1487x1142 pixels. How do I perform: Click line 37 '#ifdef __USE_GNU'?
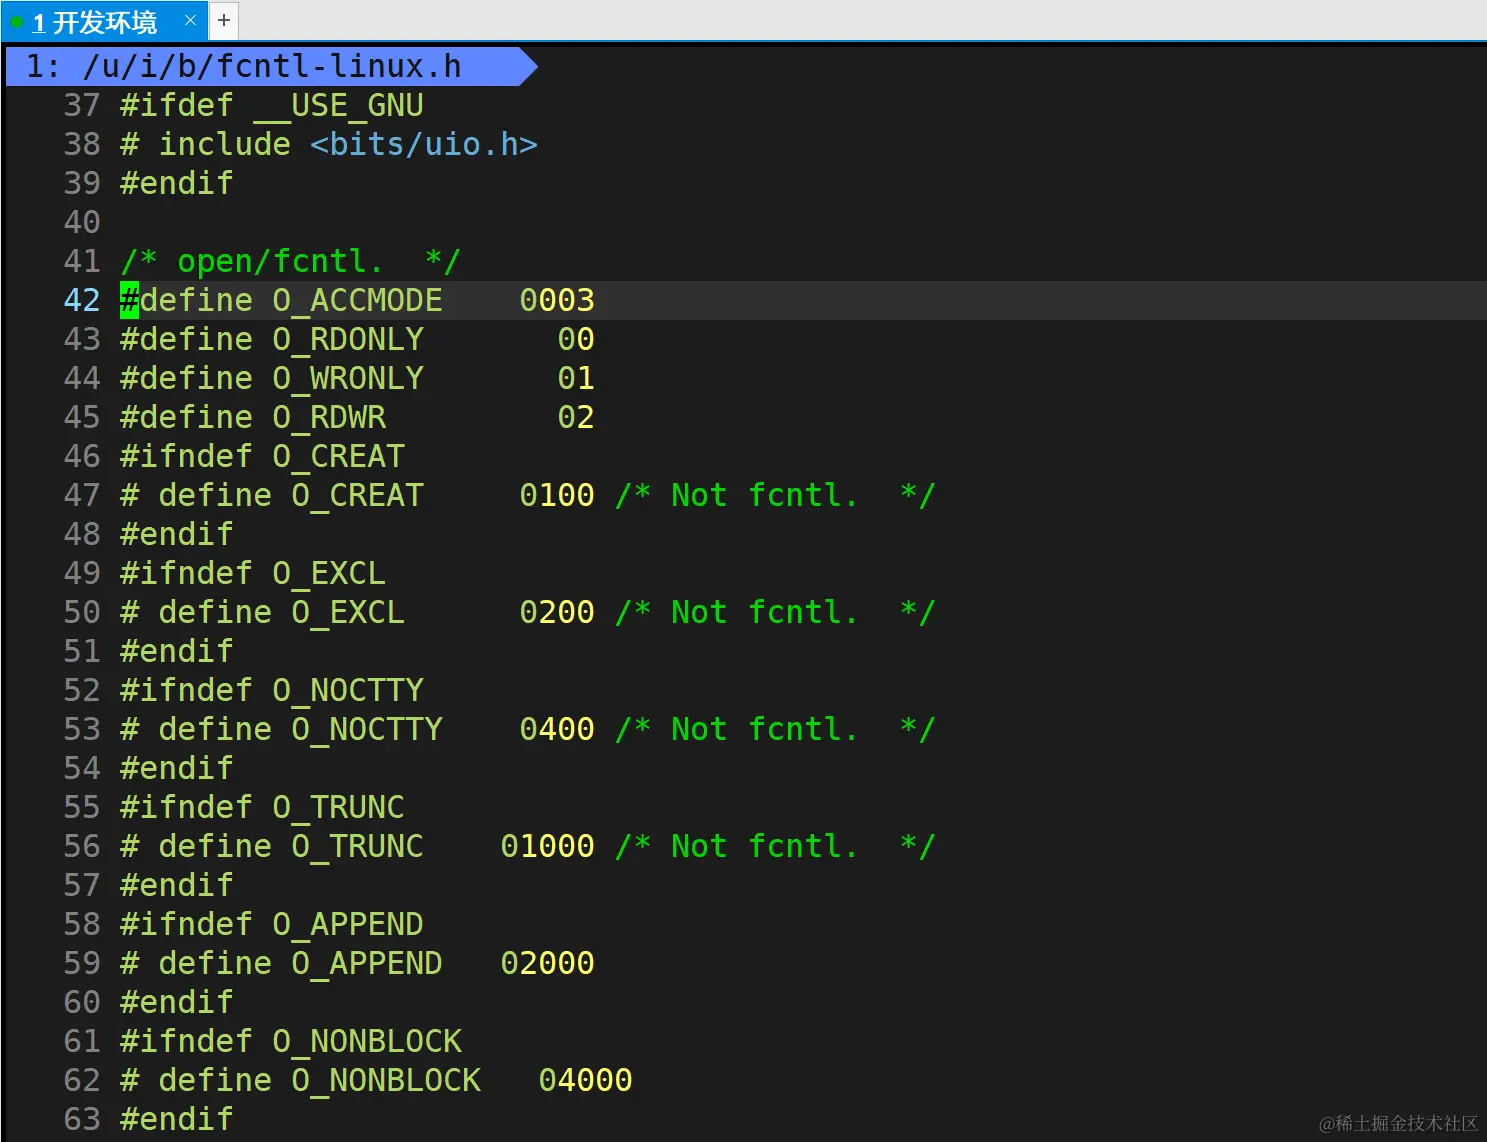[x=271, y=105]
